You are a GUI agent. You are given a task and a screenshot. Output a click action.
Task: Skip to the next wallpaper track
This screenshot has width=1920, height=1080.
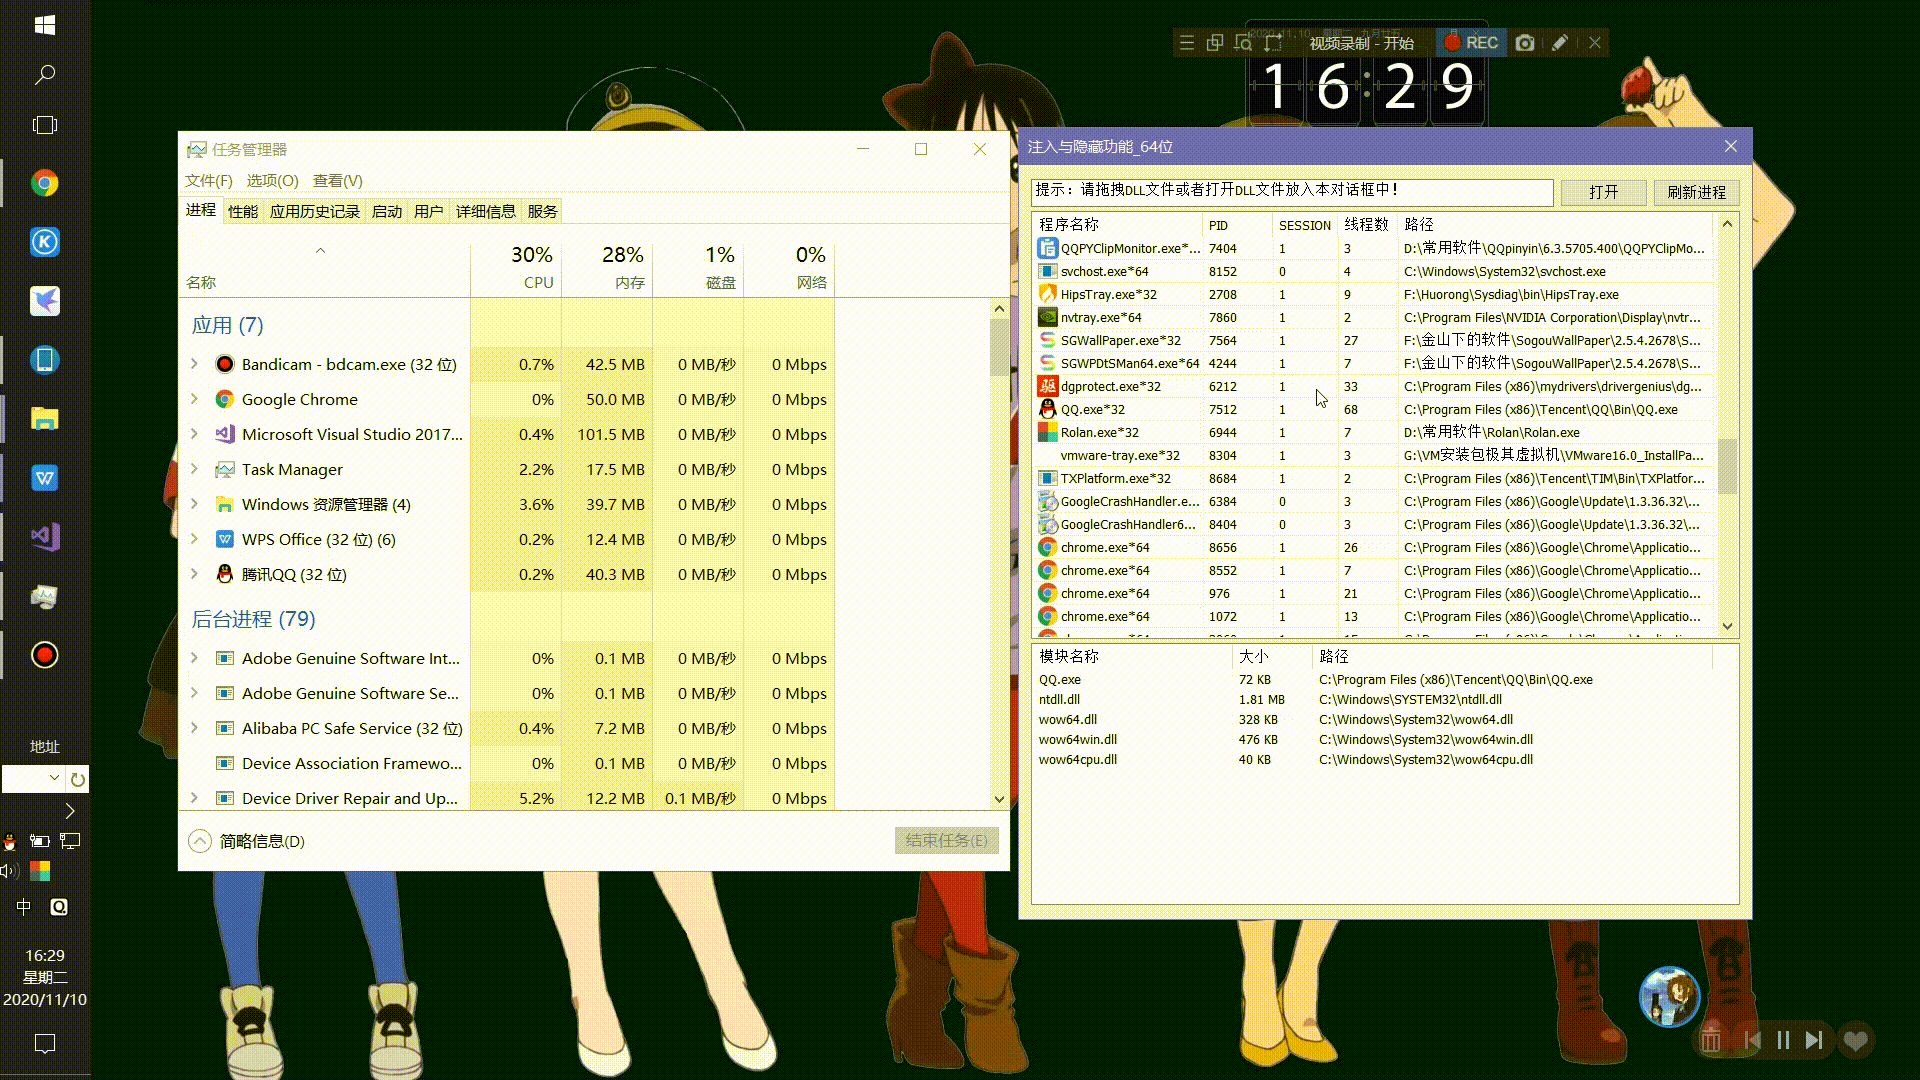1814,1040
